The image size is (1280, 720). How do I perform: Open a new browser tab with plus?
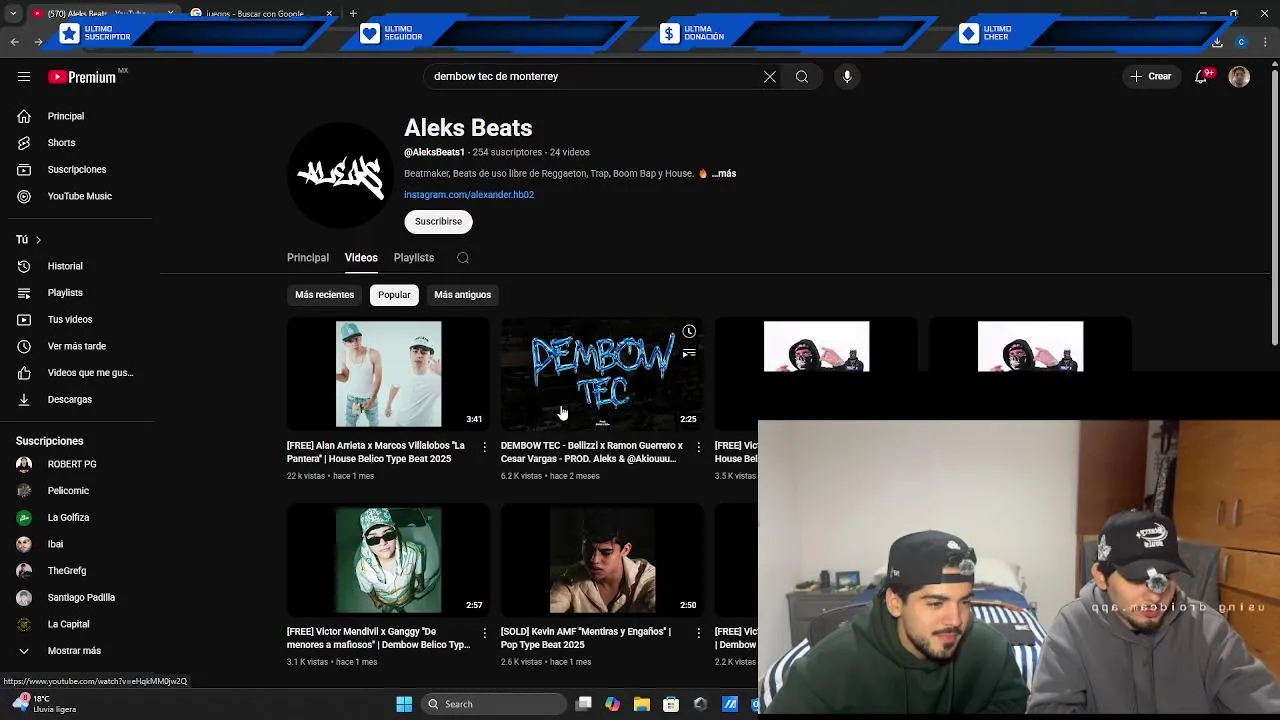[x=353, y=14]
